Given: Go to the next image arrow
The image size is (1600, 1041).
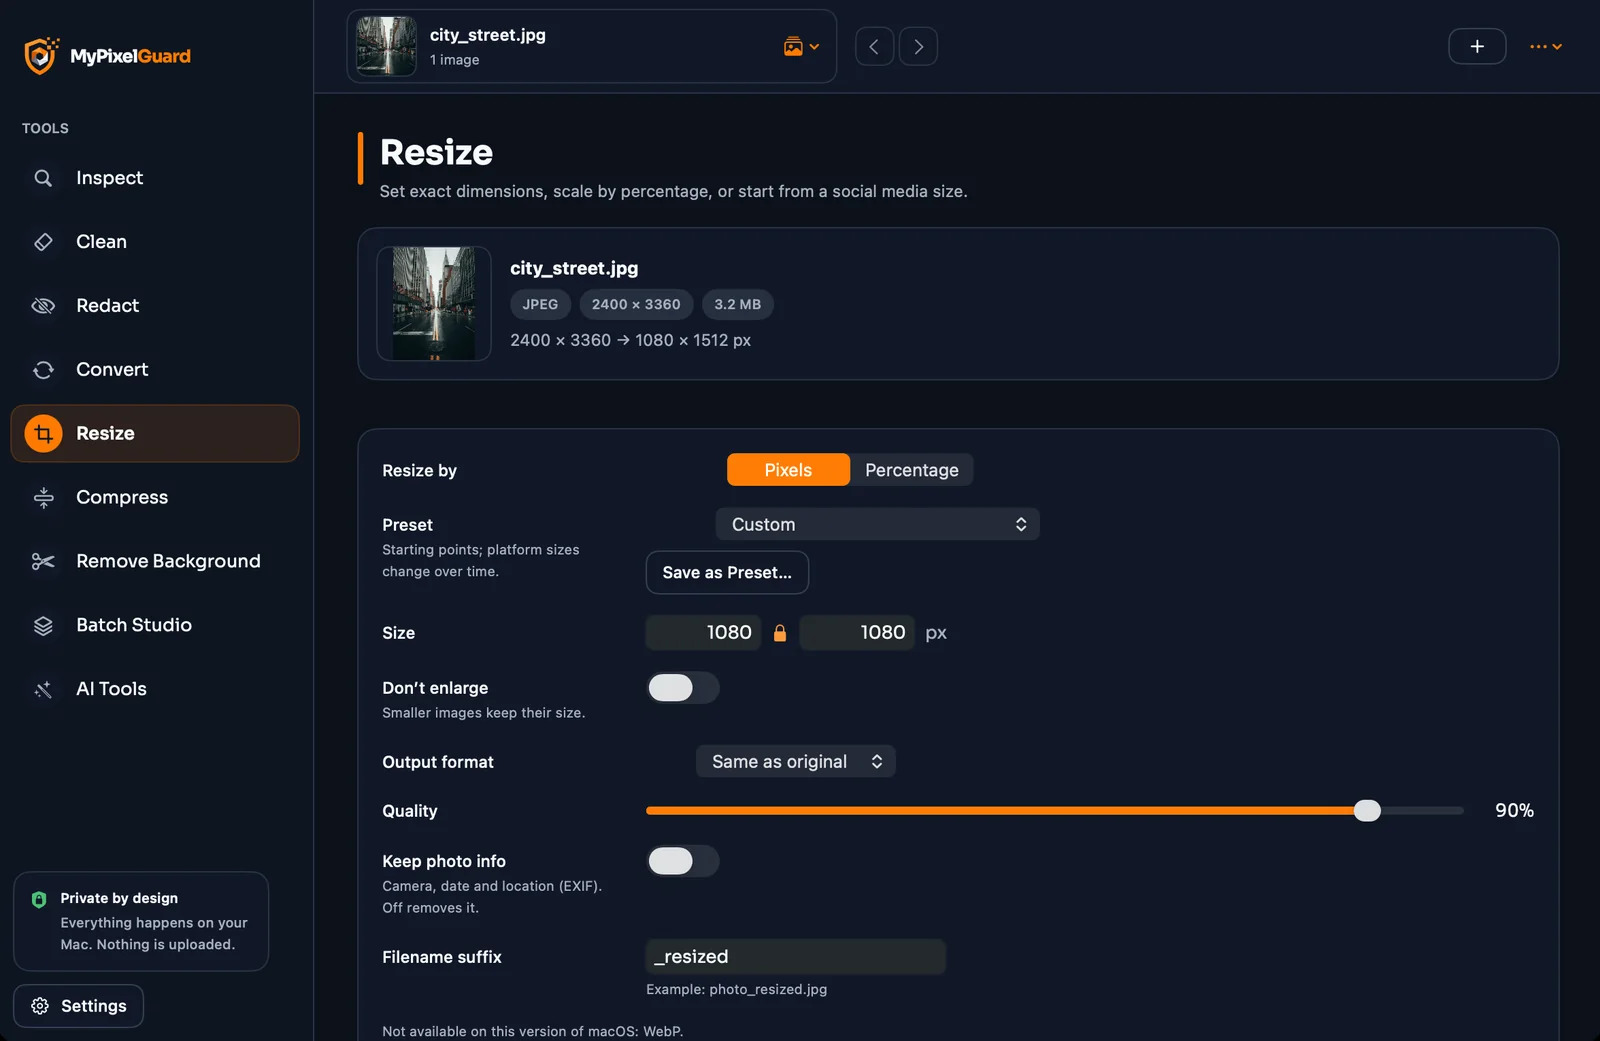Looking at the screenshot, I should (918, 46).
